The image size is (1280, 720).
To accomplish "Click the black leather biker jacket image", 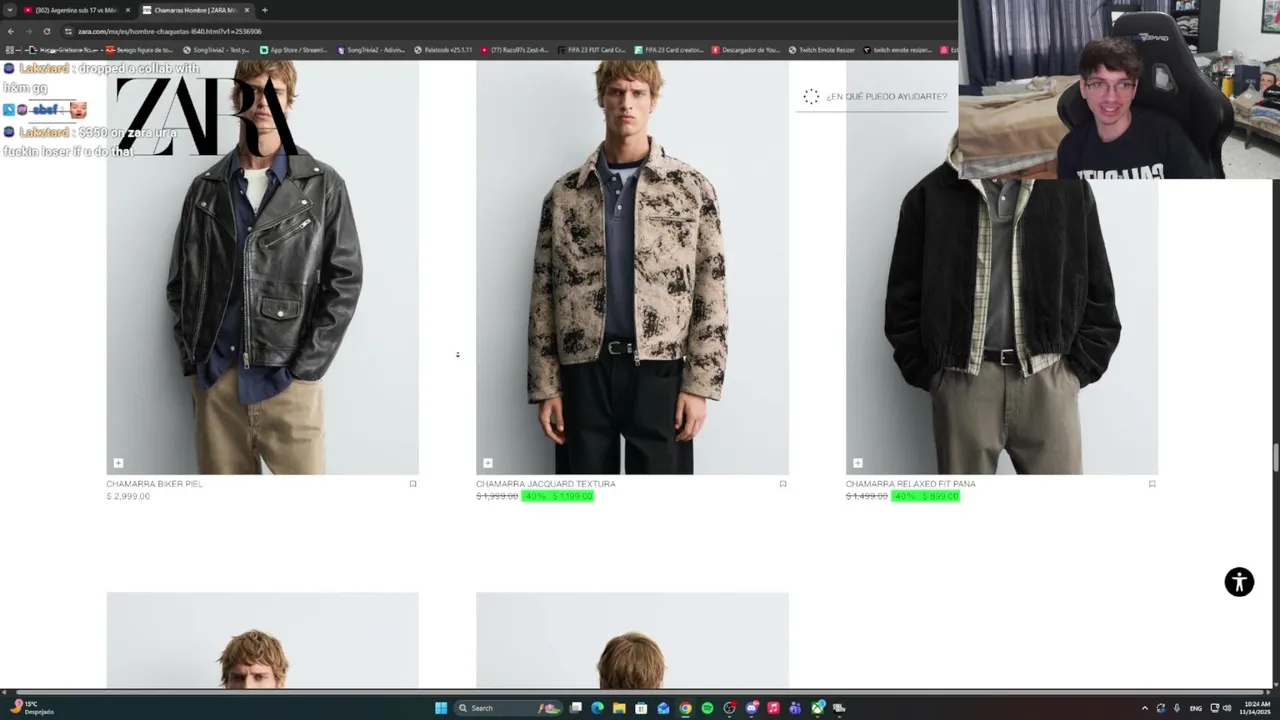I will pos(262,267).
